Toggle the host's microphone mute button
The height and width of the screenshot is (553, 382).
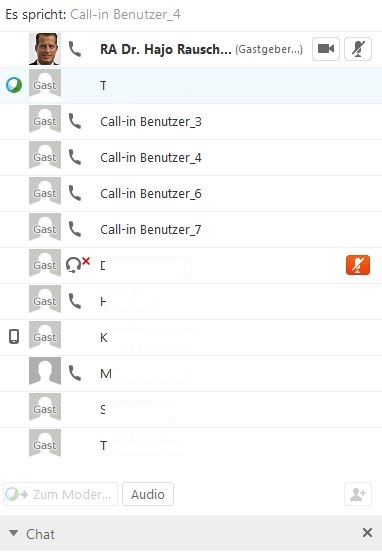click(x=358, y=49)
